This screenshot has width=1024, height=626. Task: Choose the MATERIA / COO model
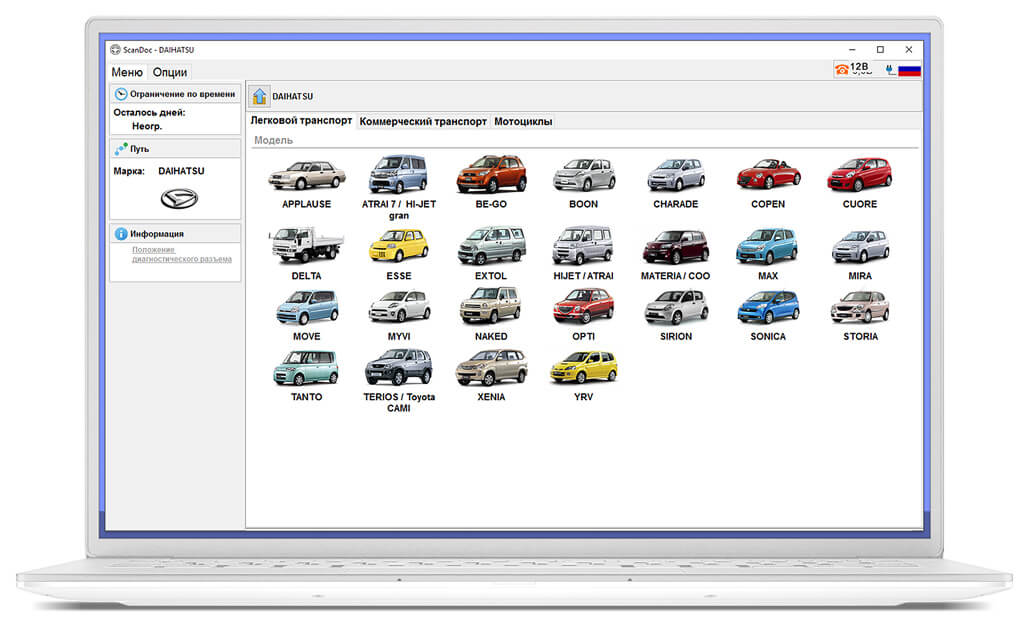click(x=675, y=247)
